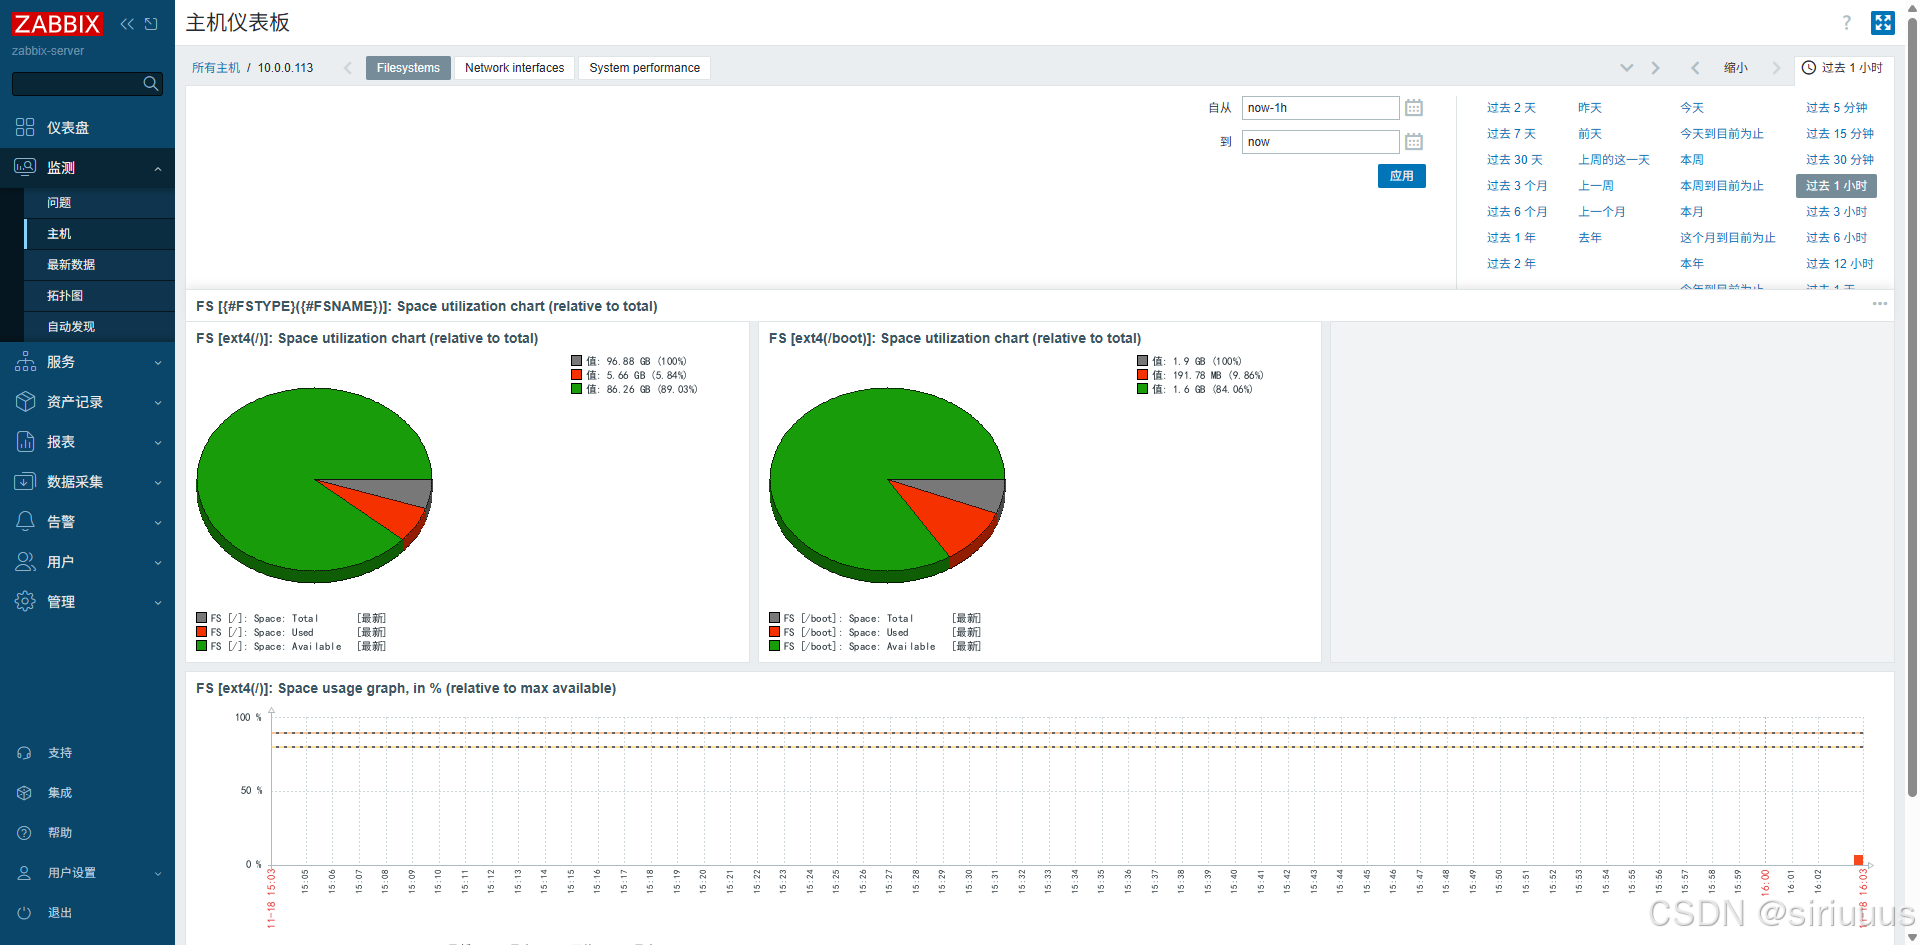1920x945 pixels.
Task: Click the 退出 sign-out power icon
Action: [24, 913]
